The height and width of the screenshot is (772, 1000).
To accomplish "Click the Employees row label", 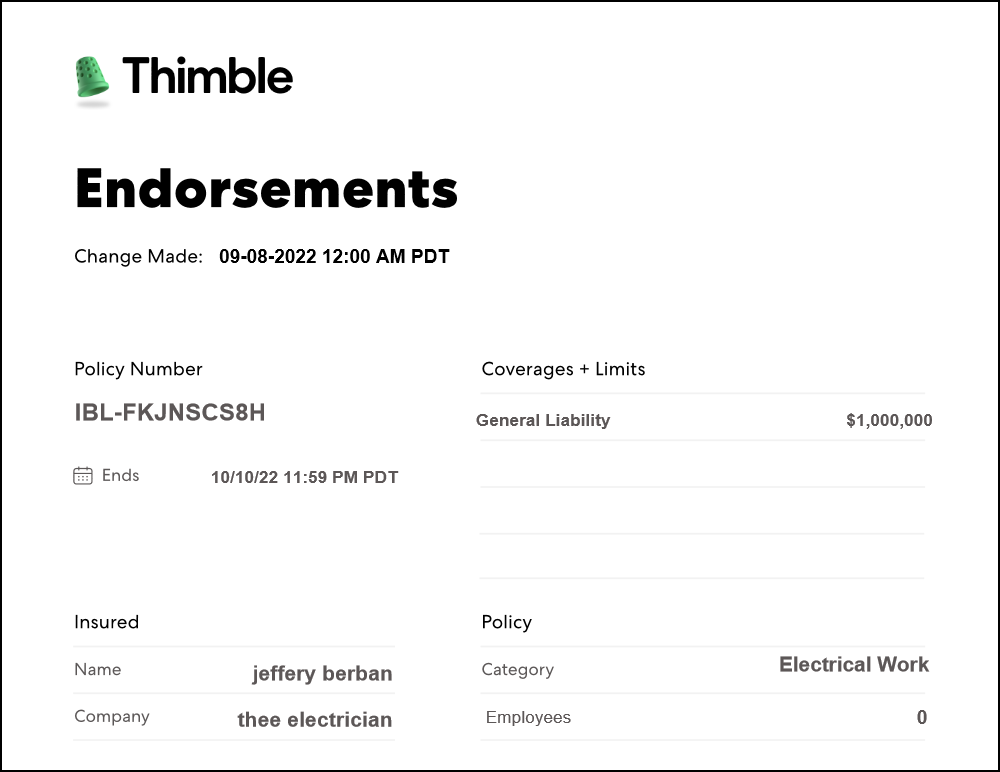I will click(528, 718).
